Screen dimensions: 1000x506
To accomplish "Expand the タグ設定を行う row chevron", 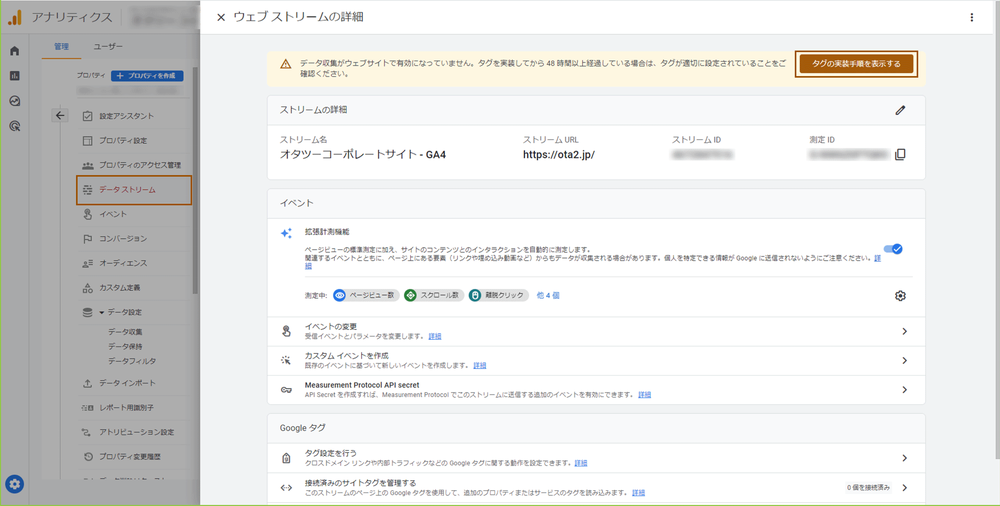I will [x=904, y=458].
